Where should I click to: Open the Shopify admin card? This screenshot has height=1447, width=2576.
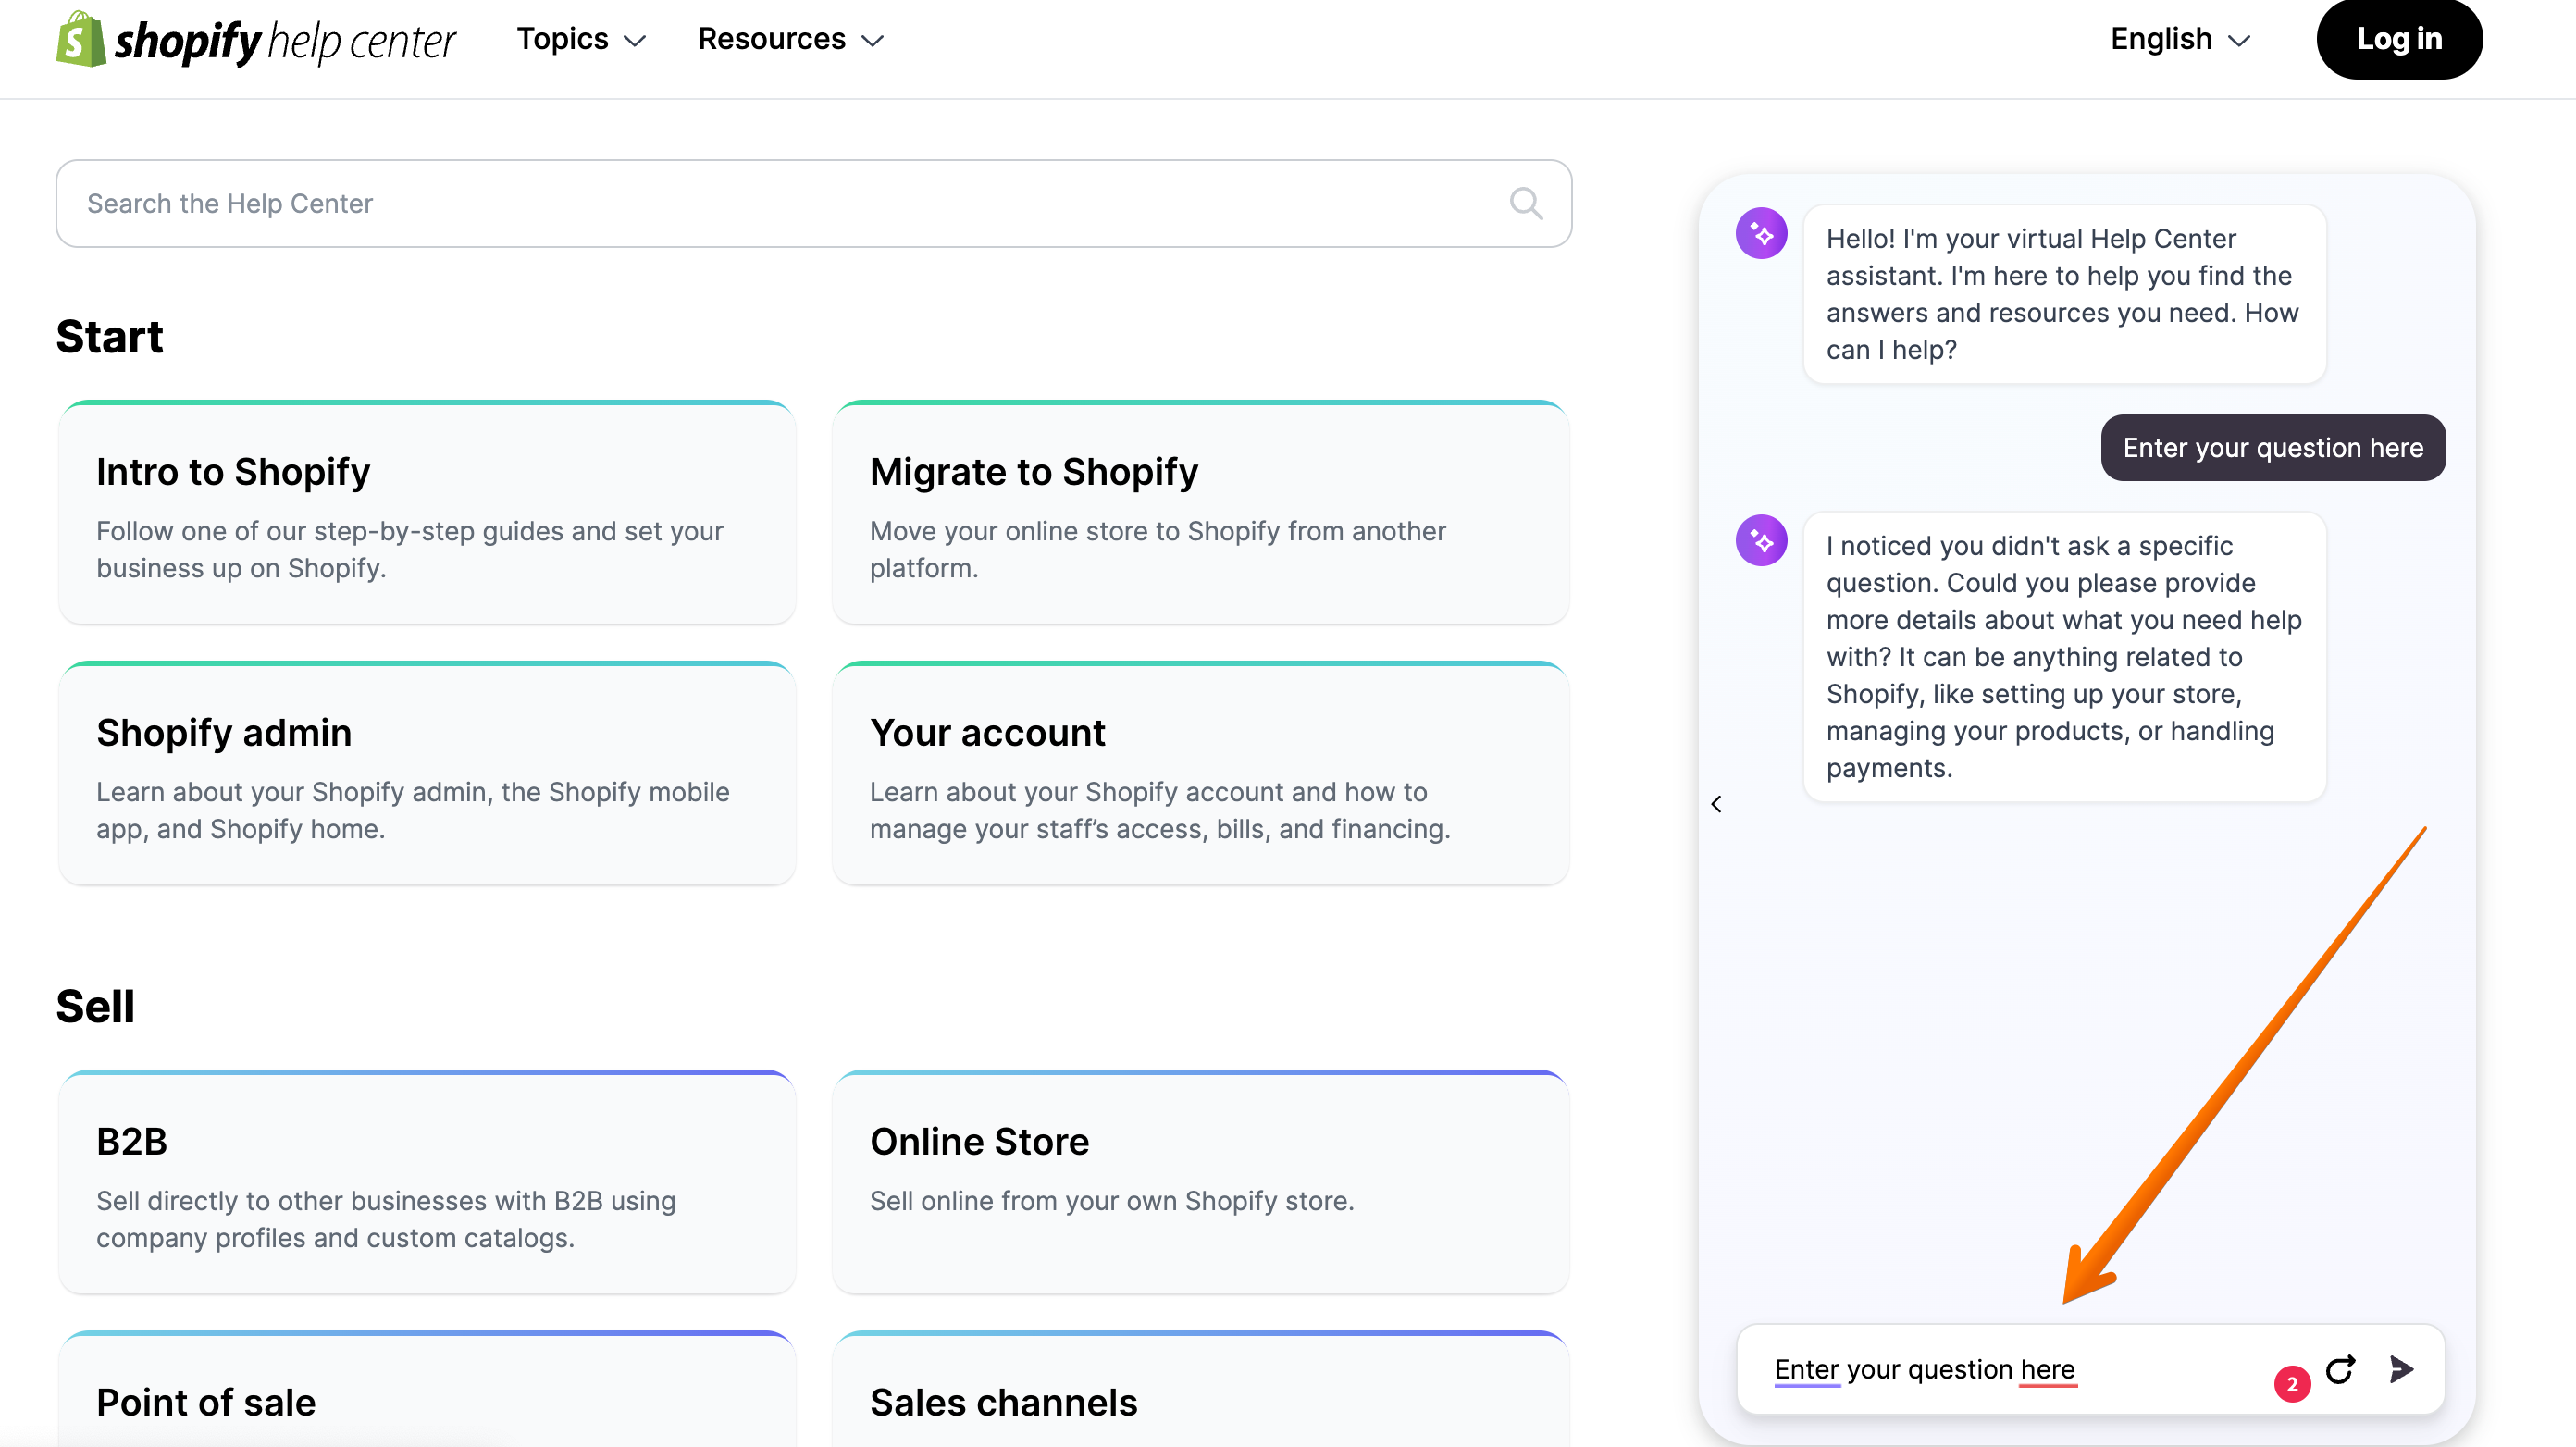427,773
